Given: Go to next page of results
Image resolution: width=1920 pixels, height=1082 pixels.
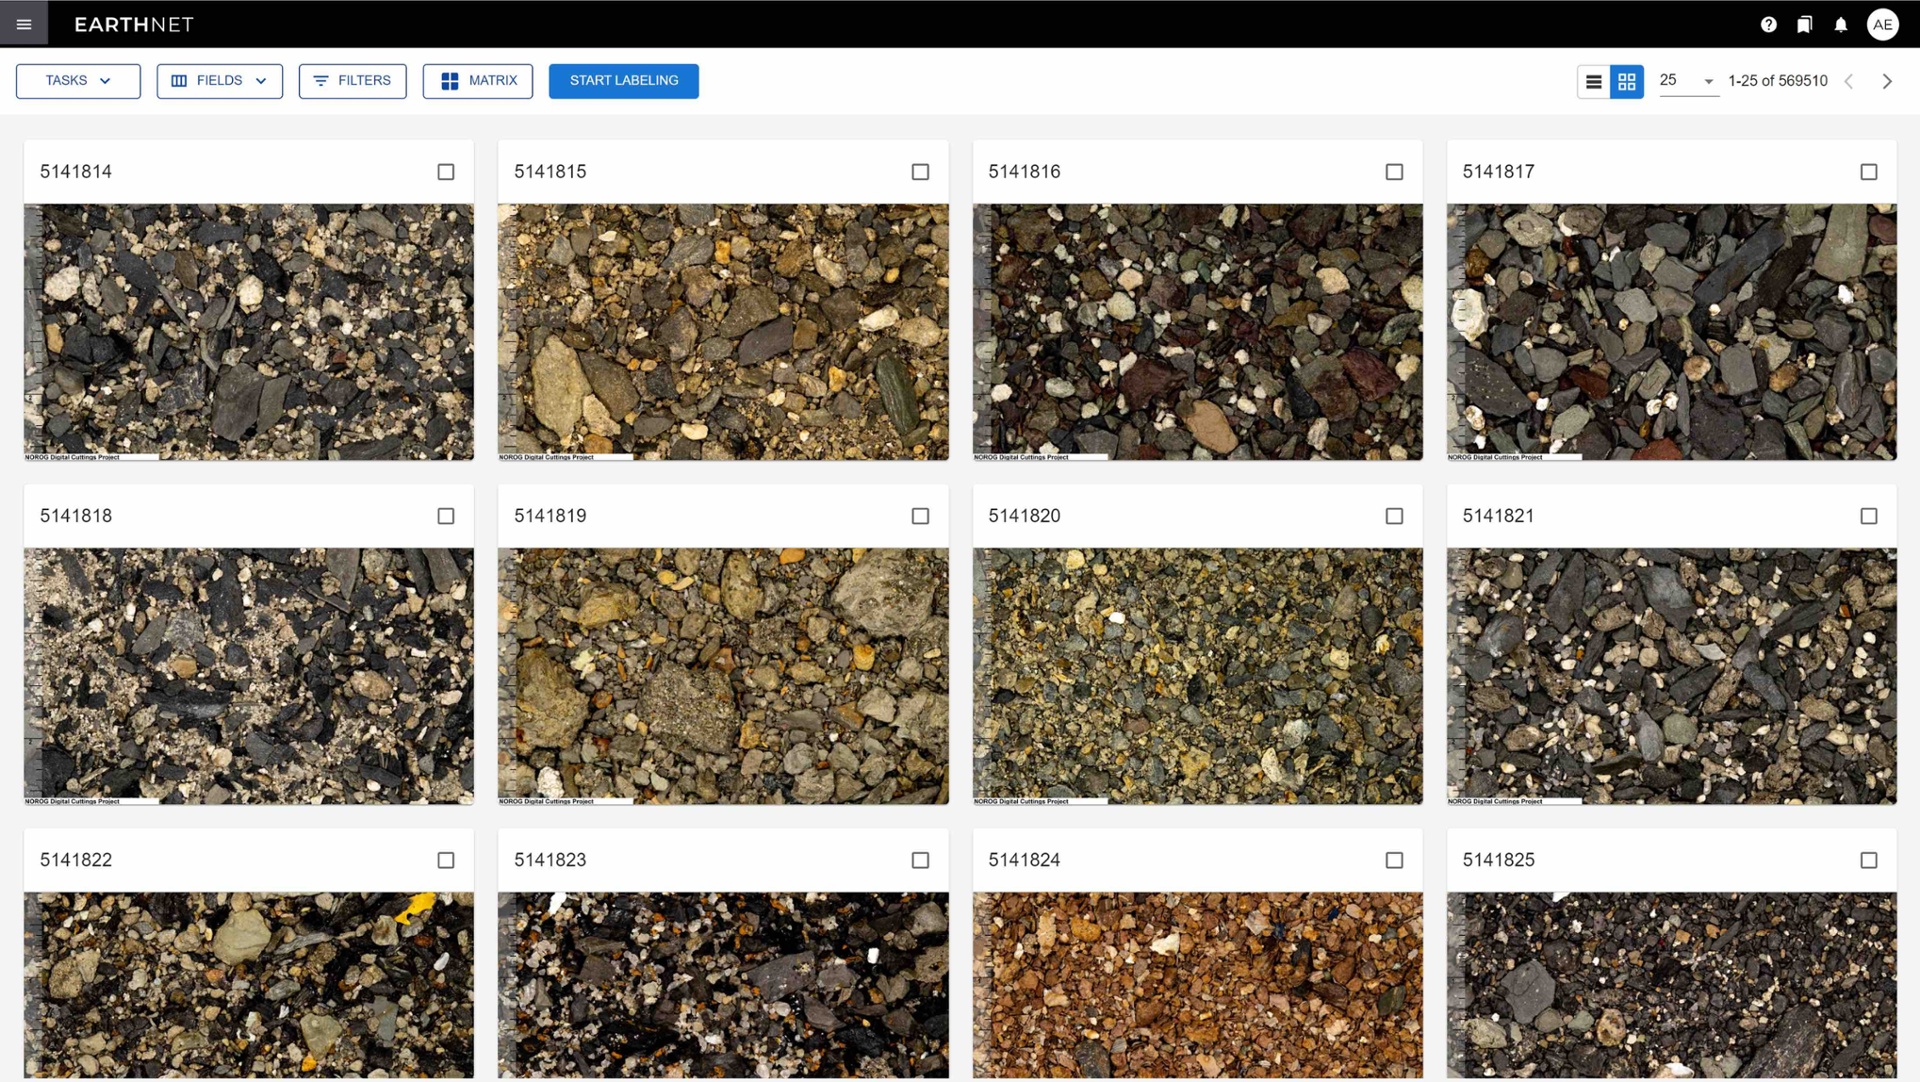Looking at the screenshot, I should point(1887,82).
